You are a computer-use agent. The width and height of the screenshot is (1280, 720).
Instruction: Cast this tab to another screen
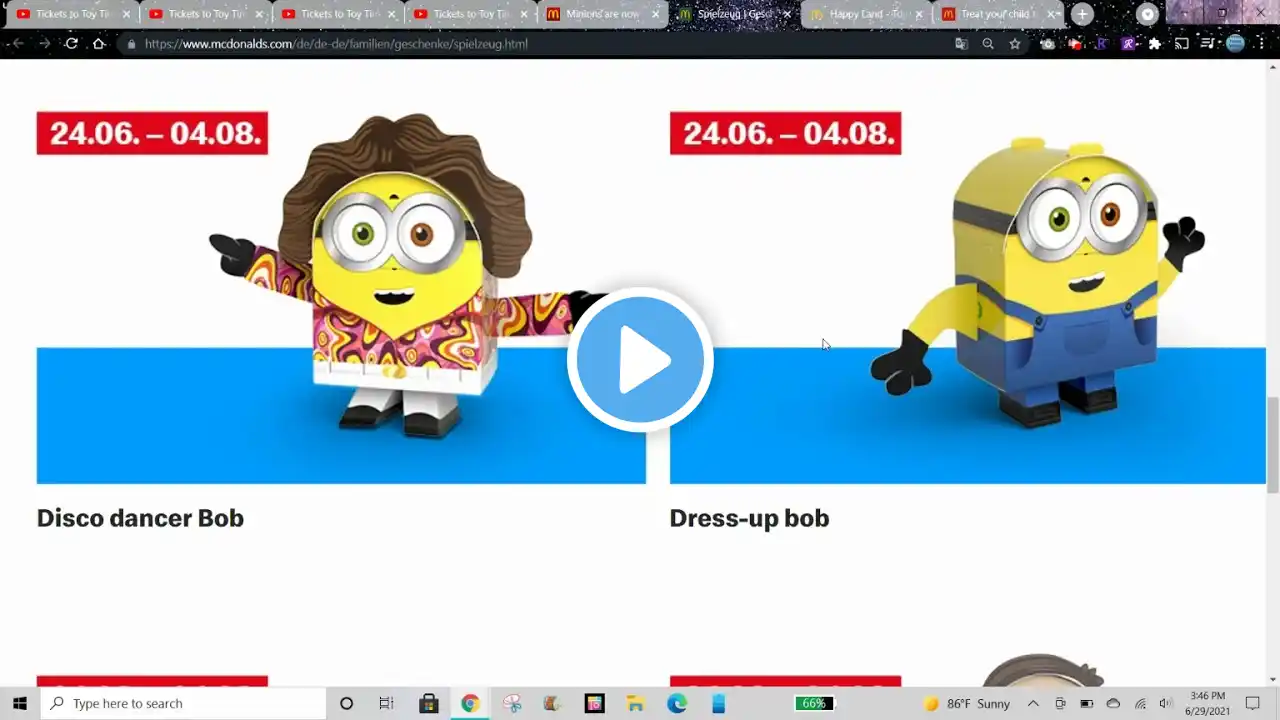pyautogui.click(x=1182, y=44)
